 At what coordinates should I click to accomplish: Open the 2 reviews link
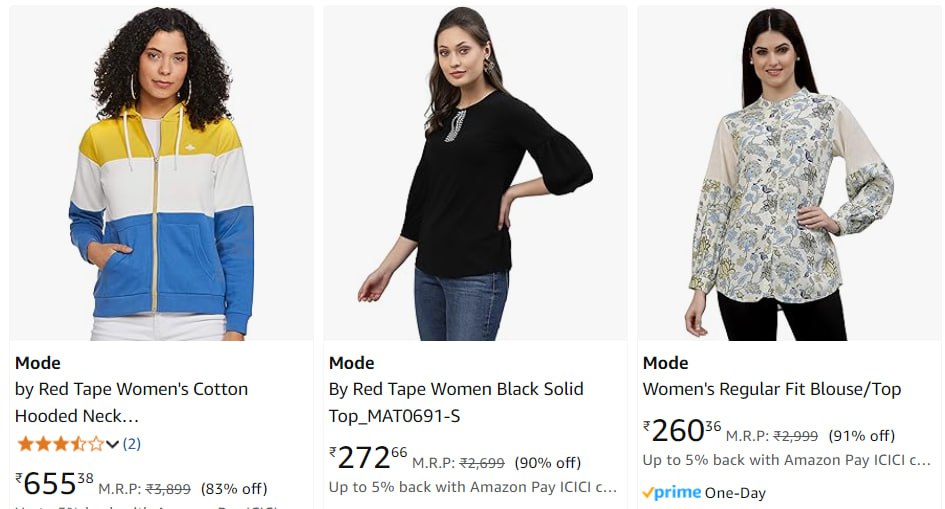[132, 443]
